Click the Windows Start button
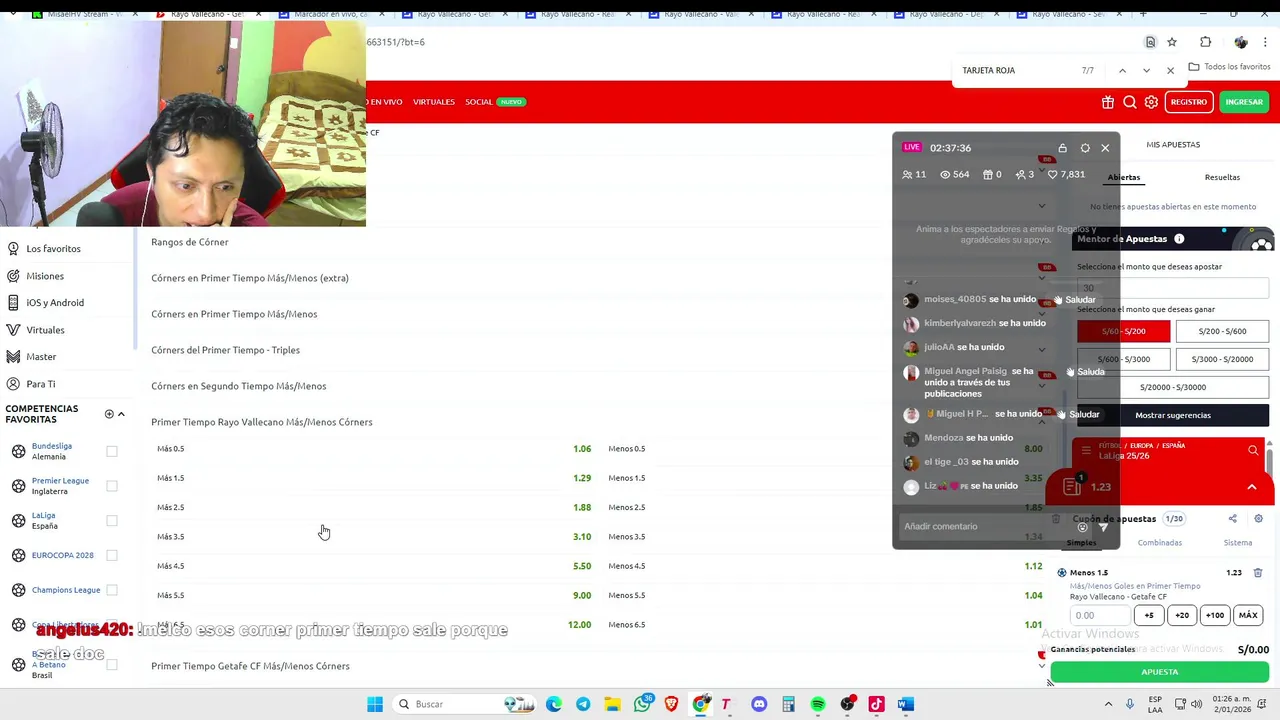The image size is (1280, 720). click(375, 704)
